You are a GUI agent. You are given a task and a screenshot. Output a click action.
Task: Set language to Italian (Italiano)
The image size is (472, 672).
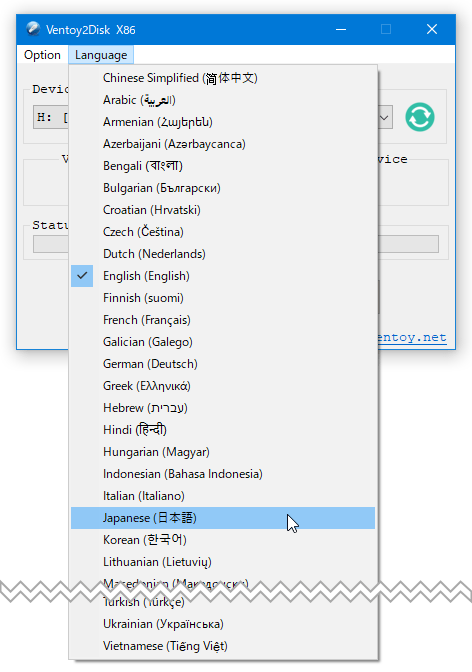pos(223,496)
